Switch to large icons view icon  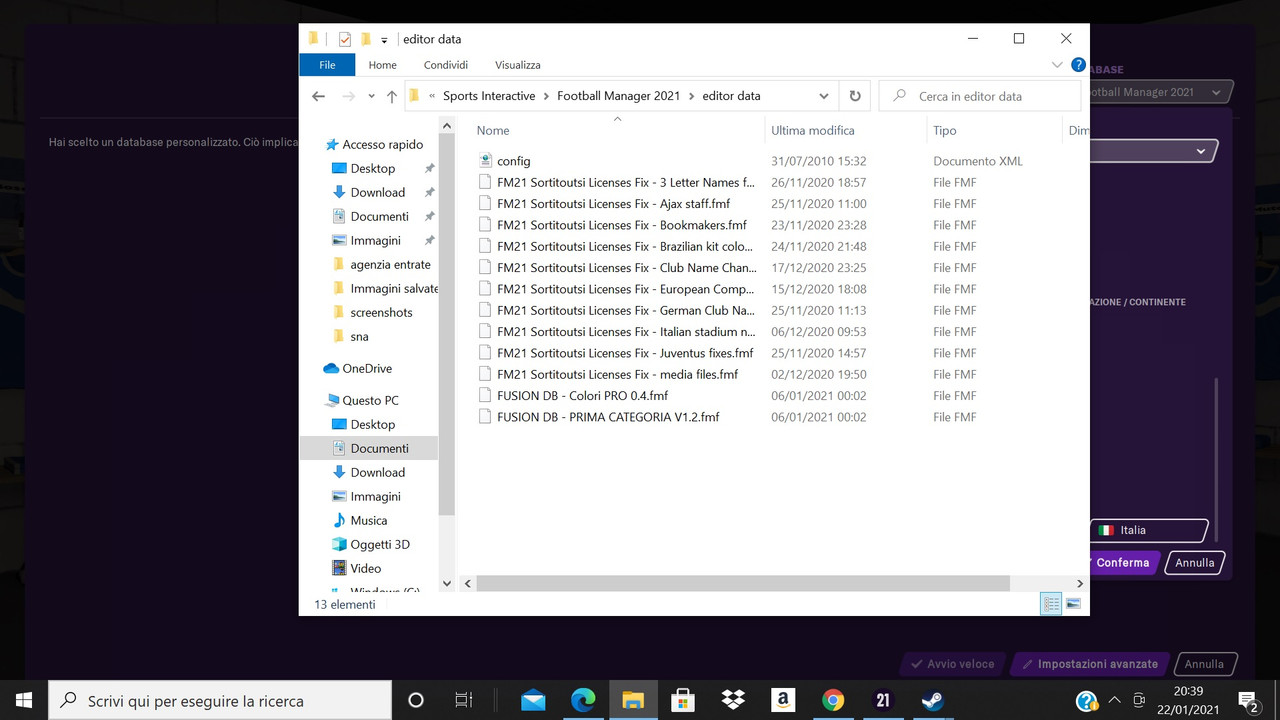click(x=1073, y=604)
